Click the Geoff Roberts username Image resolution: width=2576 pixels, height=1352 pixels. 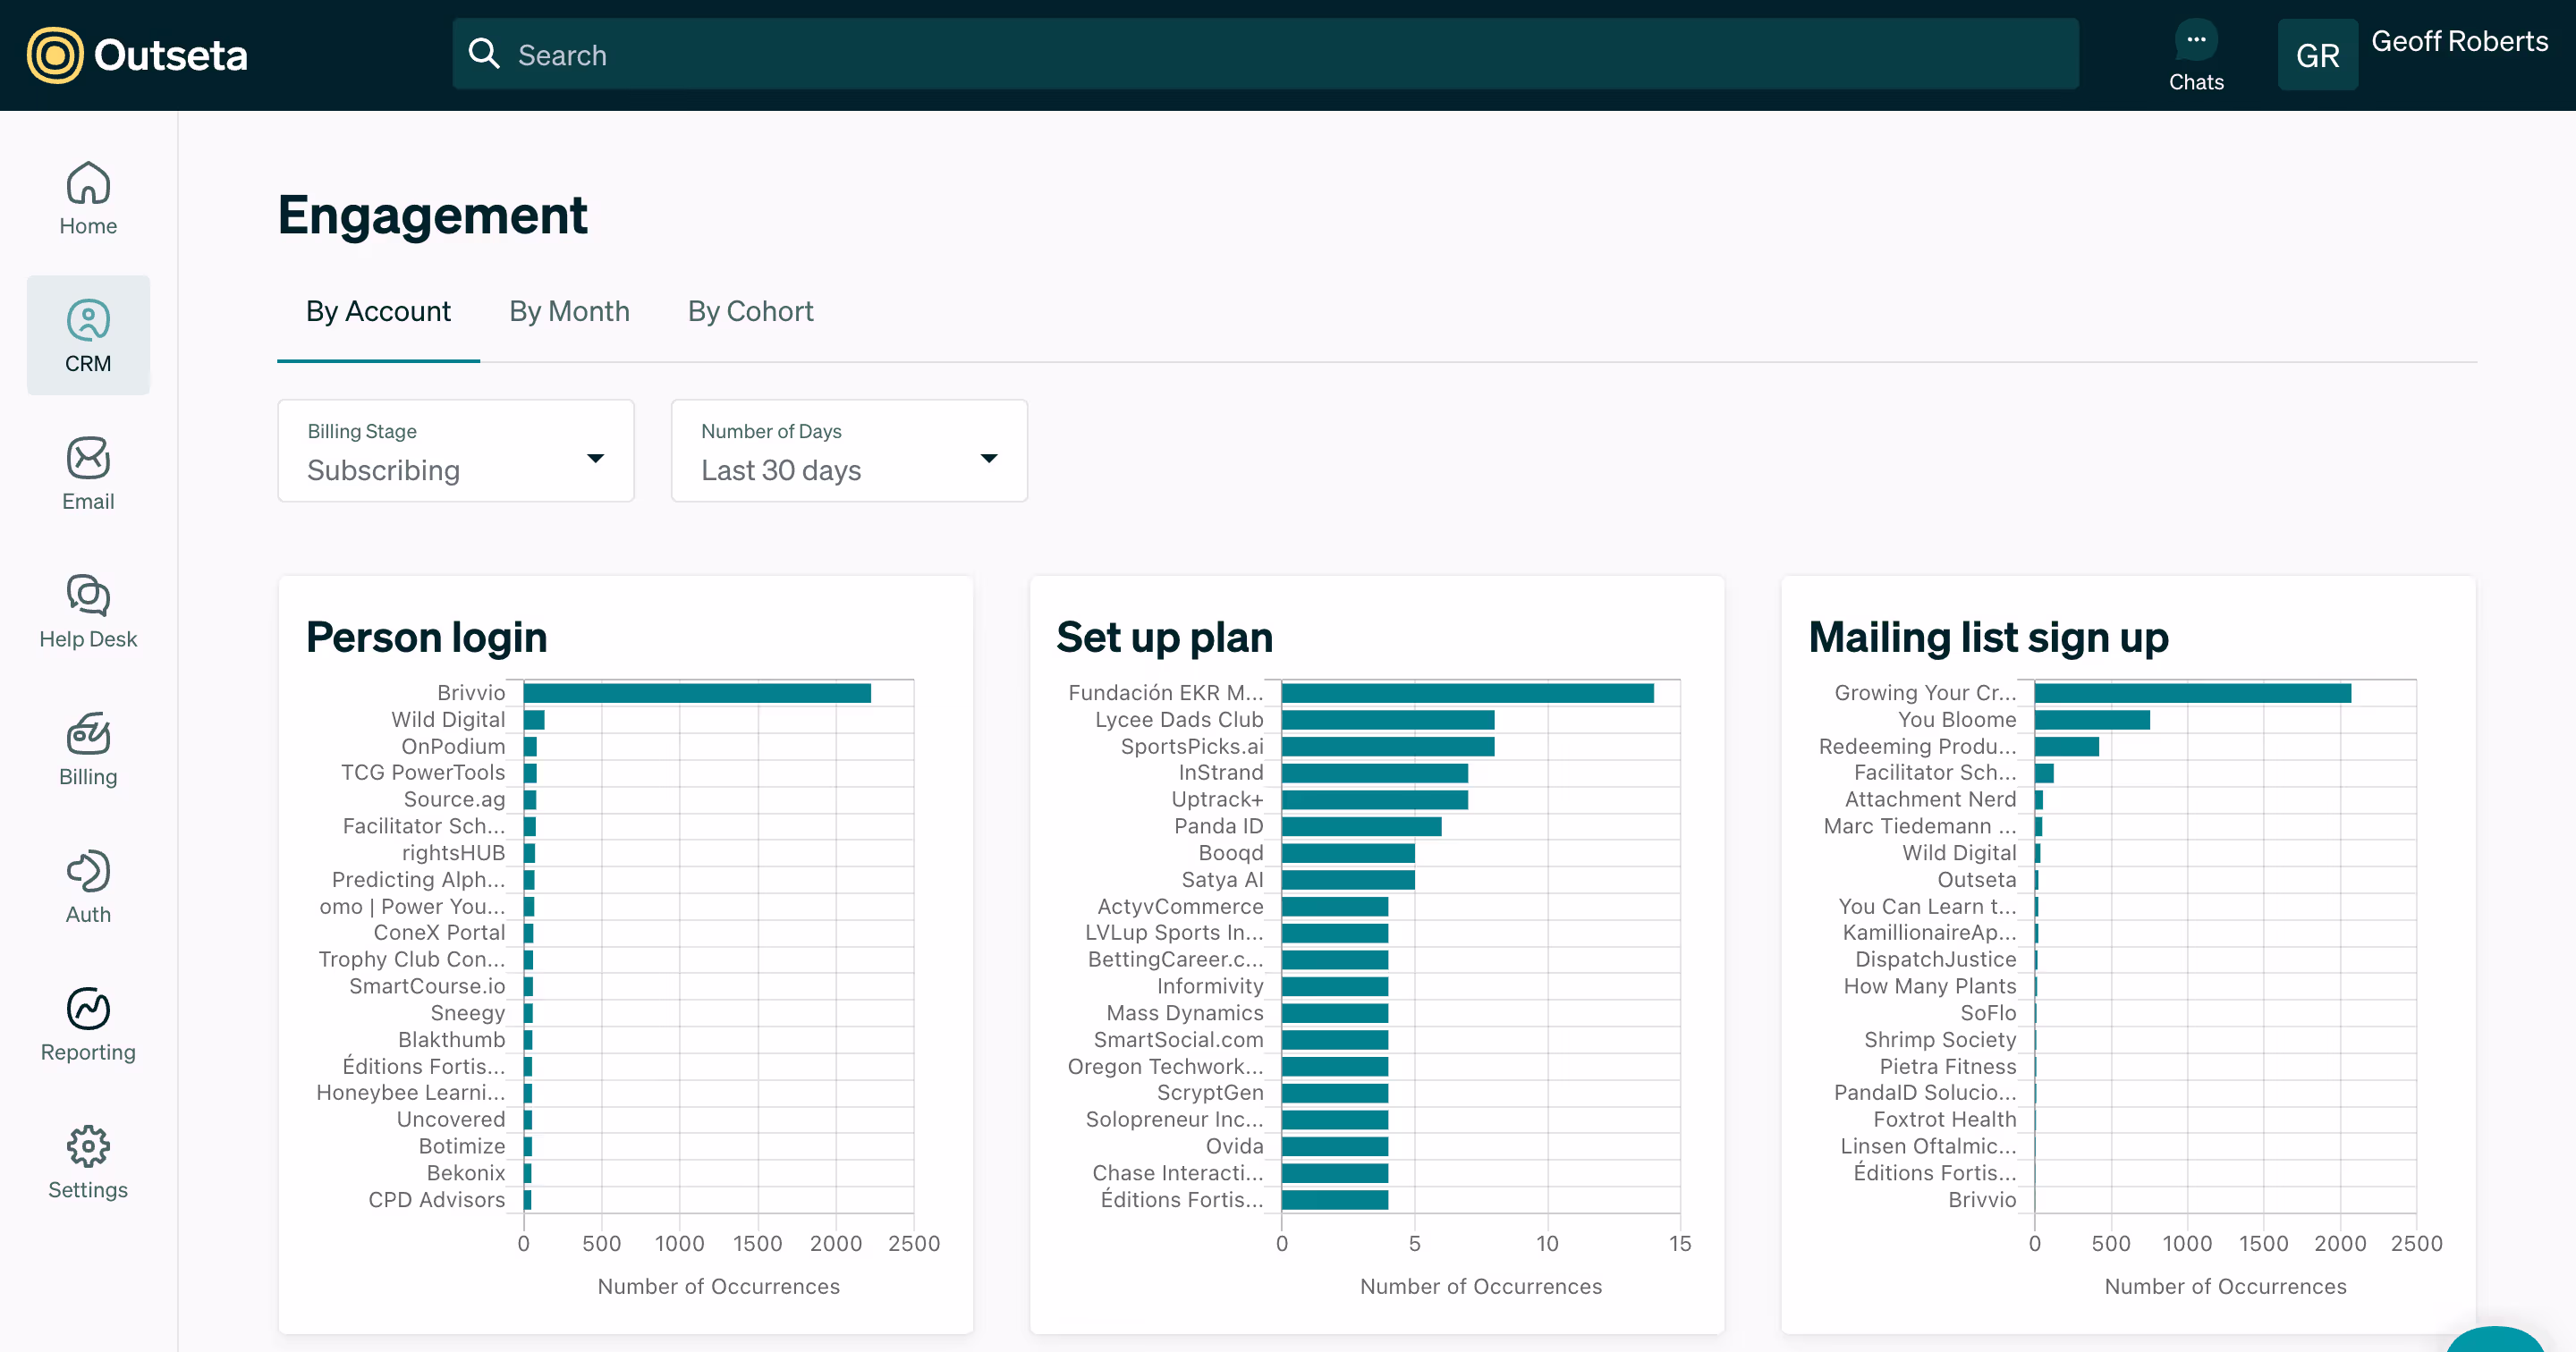click(x=2459, y=42)
